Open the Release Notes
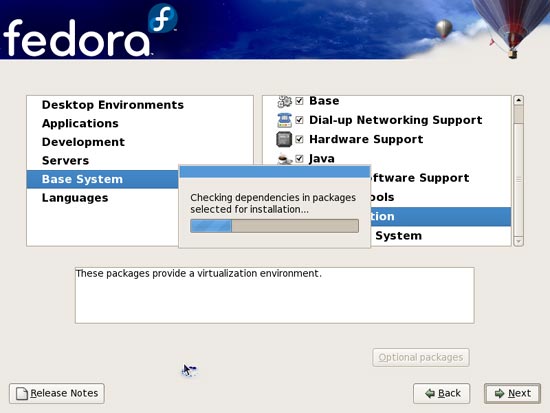The image size is (550, 413). 57,393
